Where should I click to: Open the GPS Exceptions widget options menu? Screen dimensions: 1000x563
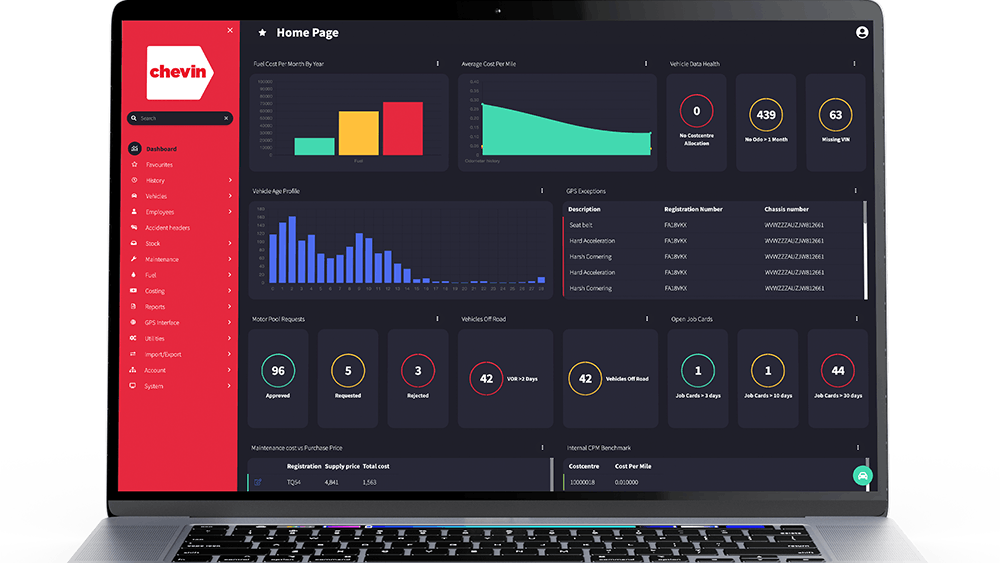855,191
